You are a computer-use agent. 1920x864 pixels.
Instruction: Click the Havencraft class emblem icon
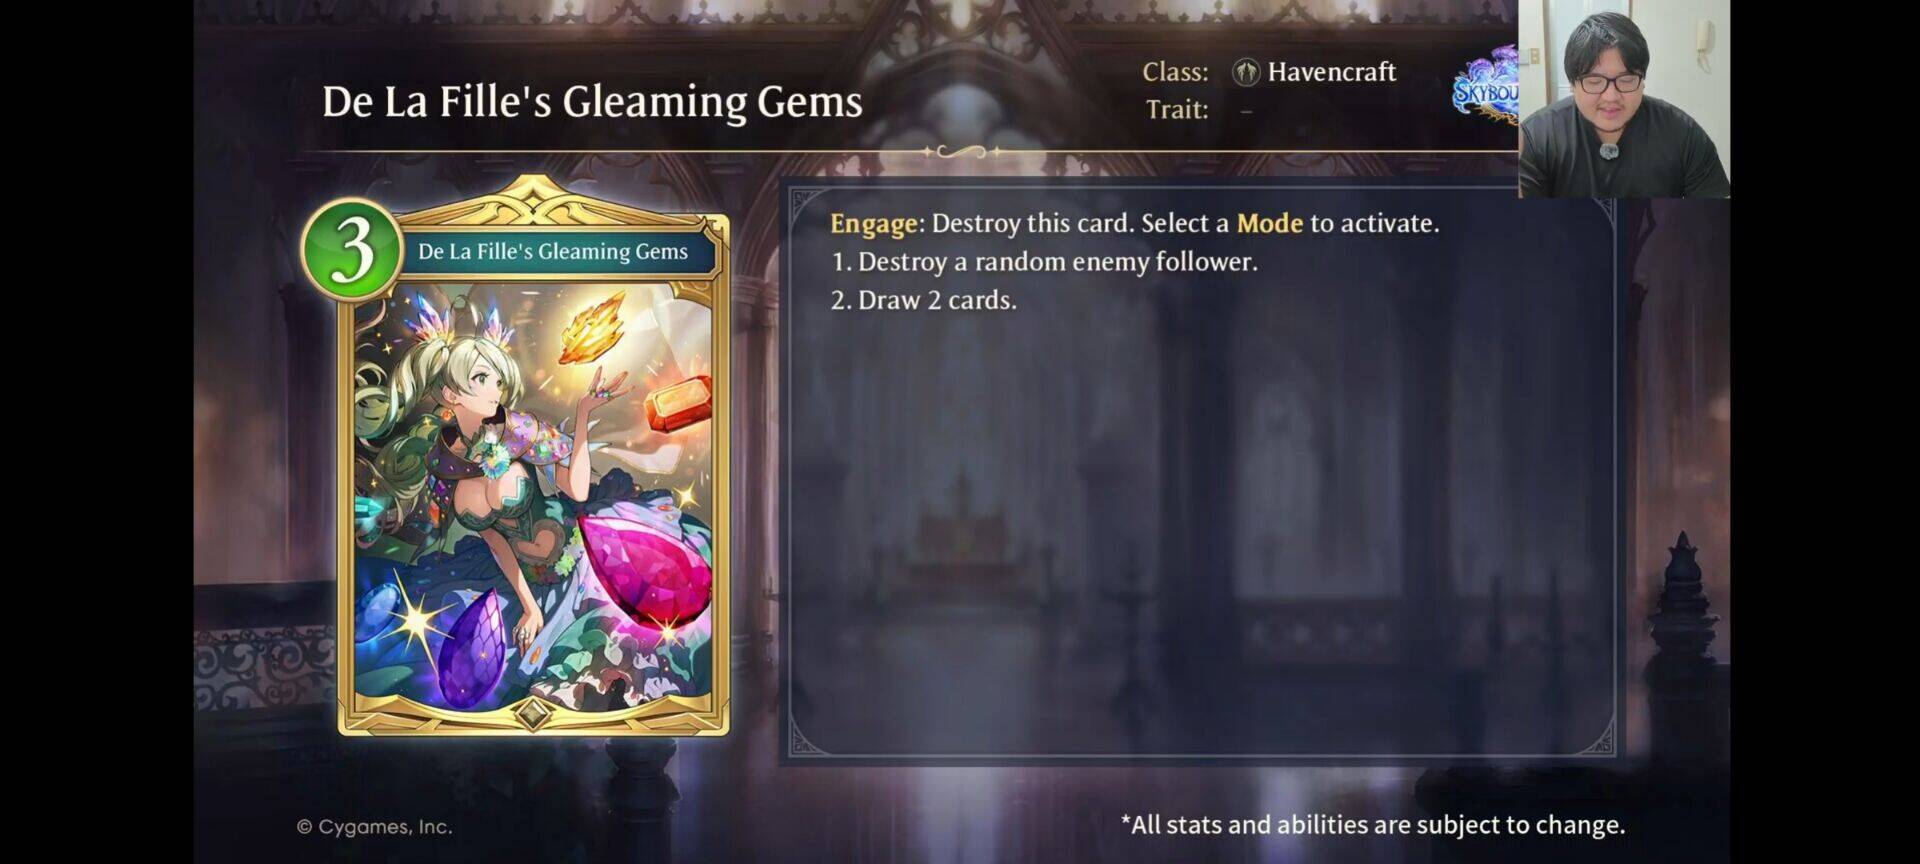(x=1245, y=72)
